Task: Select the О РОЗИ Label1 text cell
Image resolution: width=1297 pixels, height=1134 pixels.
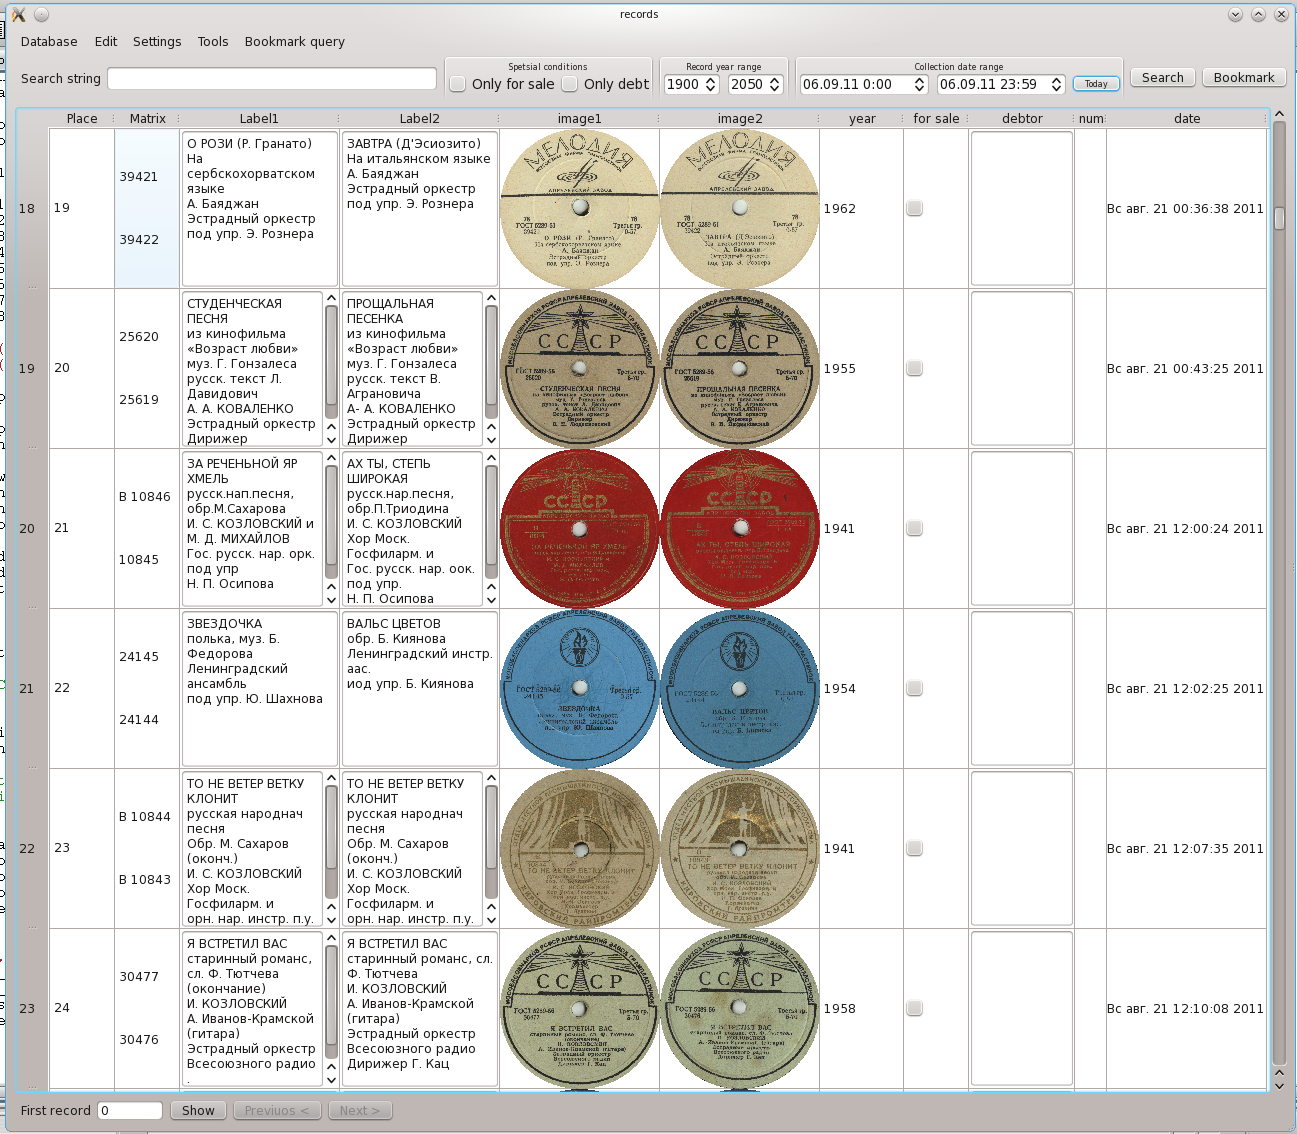Action: click(x=259, y=208)
